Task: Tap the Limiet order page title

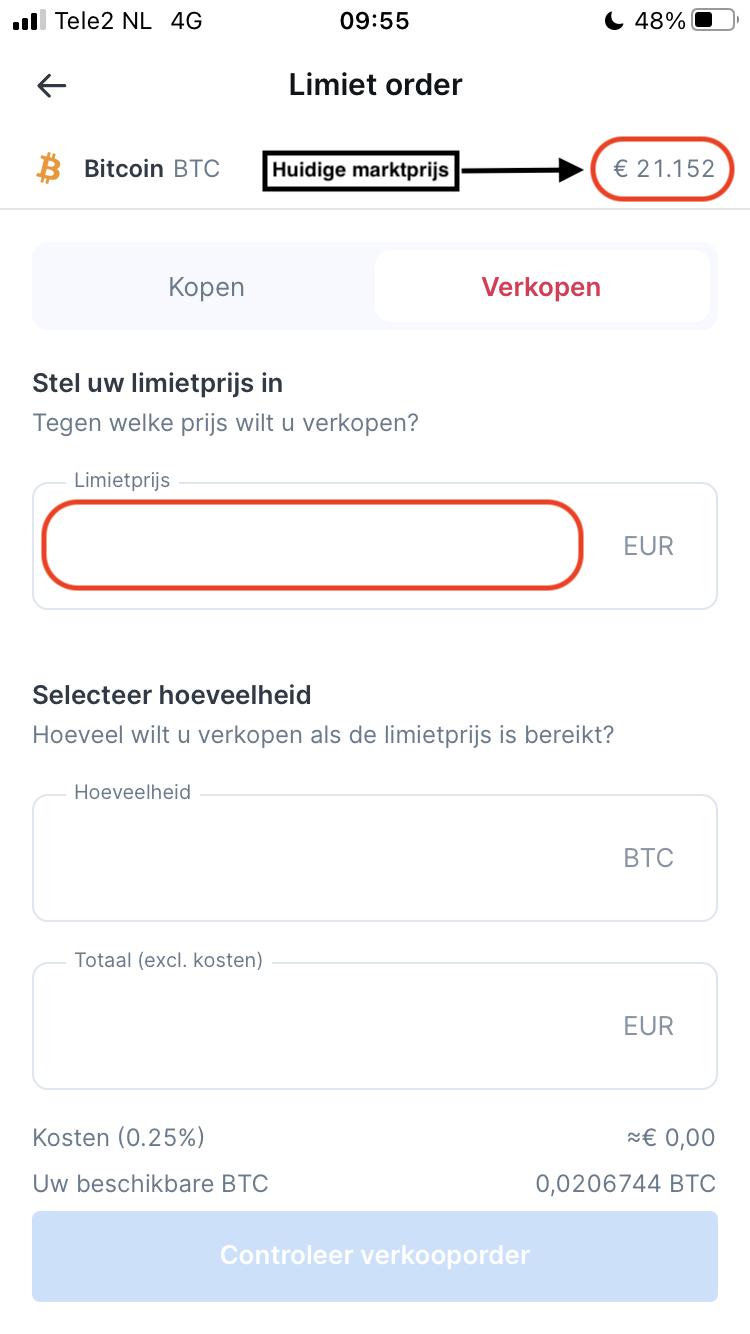Action: pyautogui.click(x=376, y=85)
